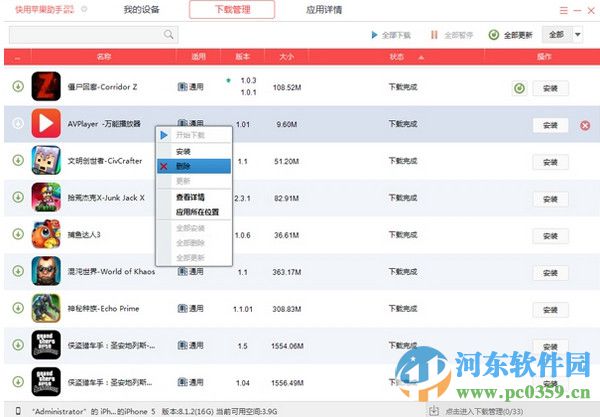This screenshot has width=600, height=417.
Task: Click the version 1.5 GTA app icon
Action: (x=46, y=345)
